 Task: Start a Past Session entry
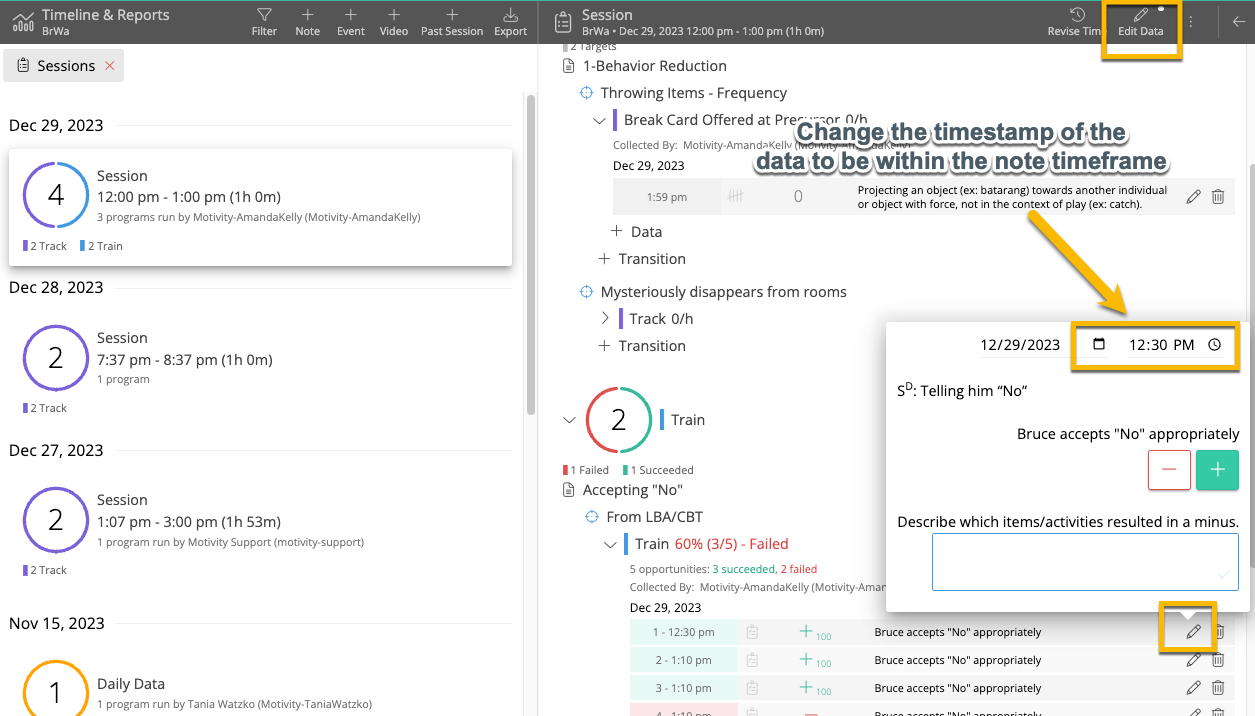(451, 20)
